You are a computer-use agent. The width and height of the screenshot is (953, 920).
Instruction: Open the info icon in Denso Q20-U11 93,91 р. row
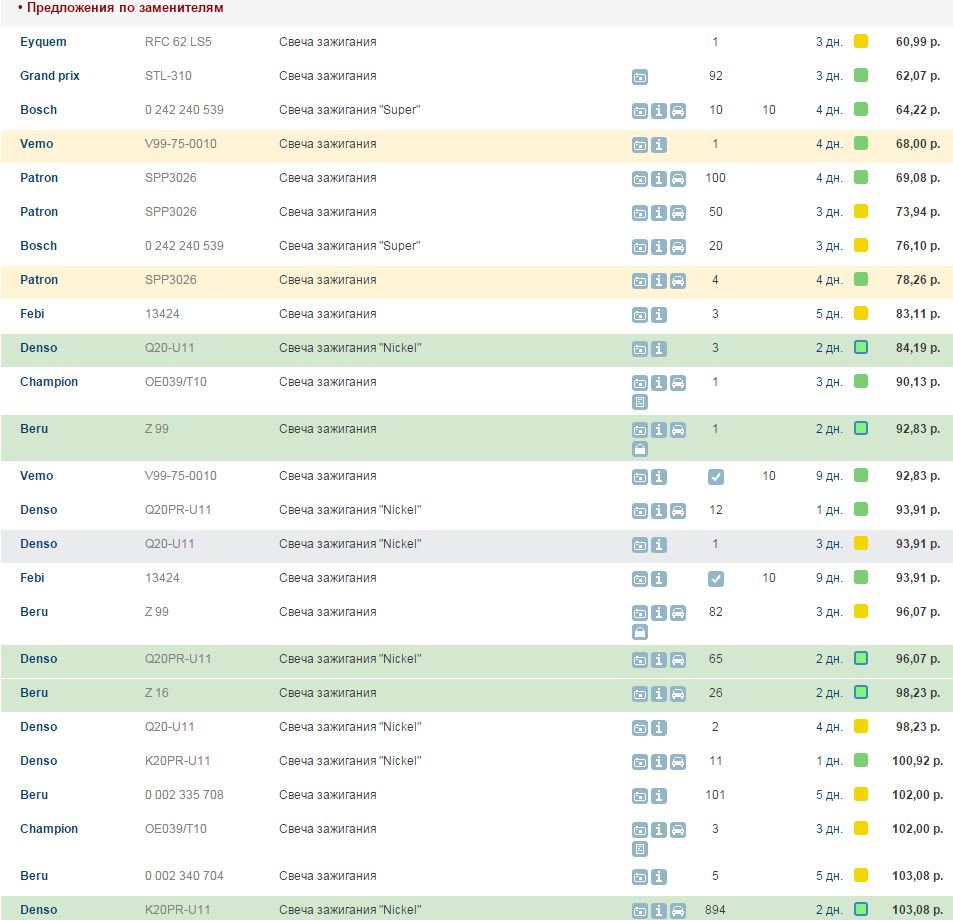point(658,545)
